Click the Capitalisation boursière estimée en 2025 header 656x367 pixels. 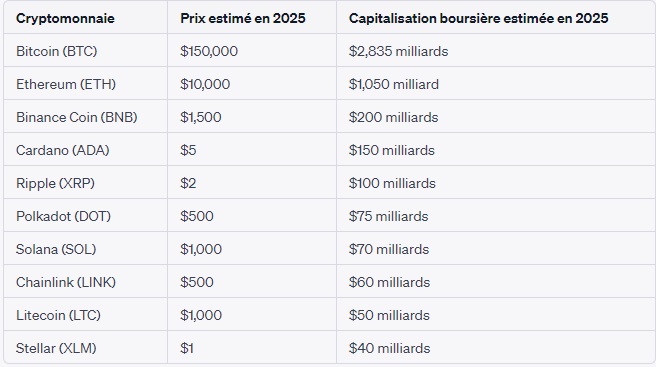click(x=479, y=18)
